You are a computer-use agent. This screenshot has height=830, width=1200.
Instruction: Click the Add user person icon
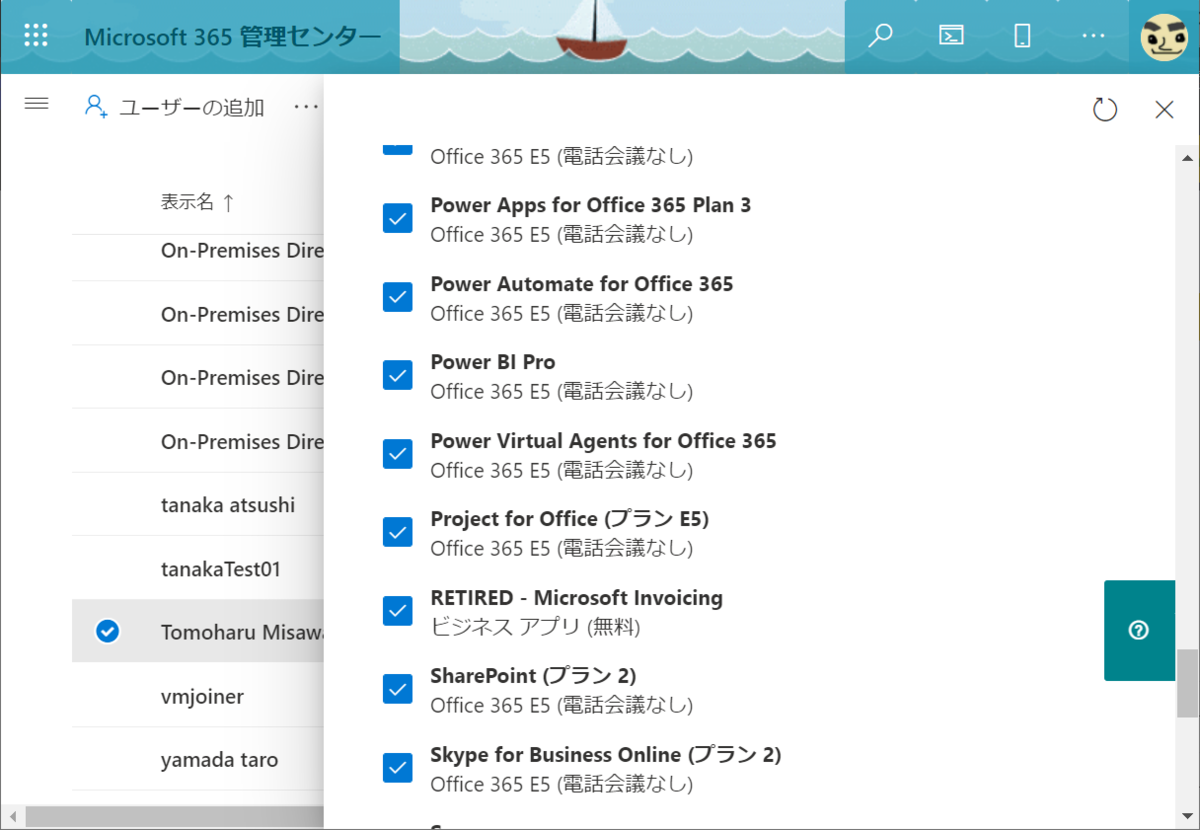[x=96, y=107]
